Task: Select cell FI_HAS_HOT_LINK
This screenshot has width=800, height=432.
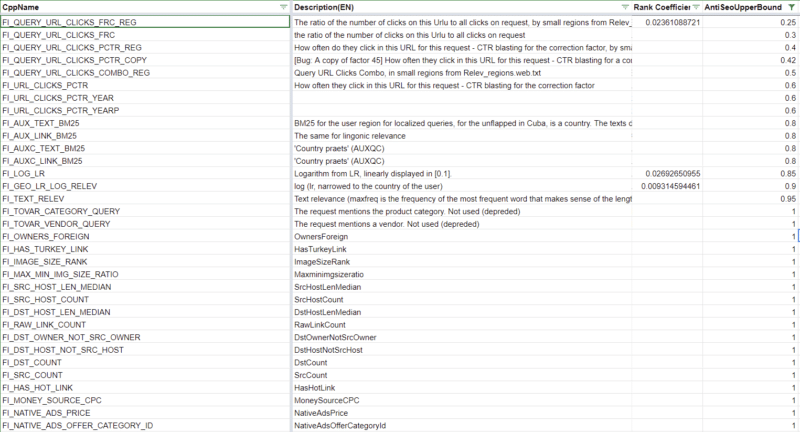Action: [145, 388]
